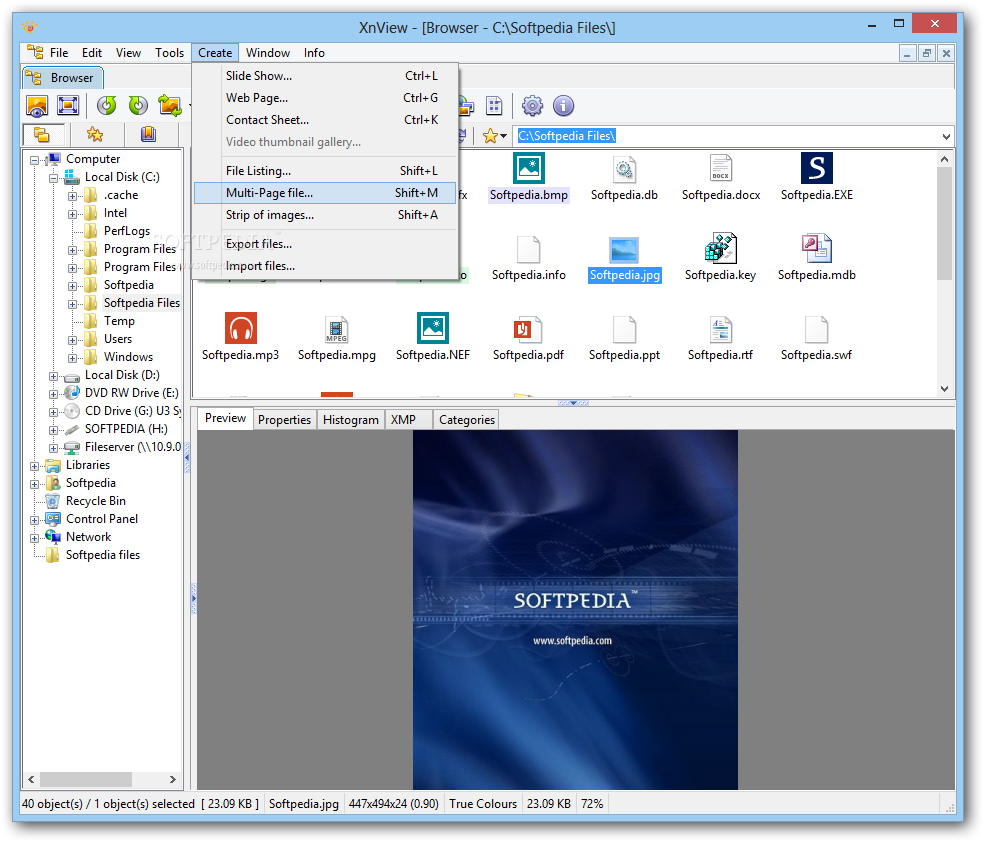Open the contact sheet layout toolbar icon
This screenshot has width=984, height=842.
495,105
